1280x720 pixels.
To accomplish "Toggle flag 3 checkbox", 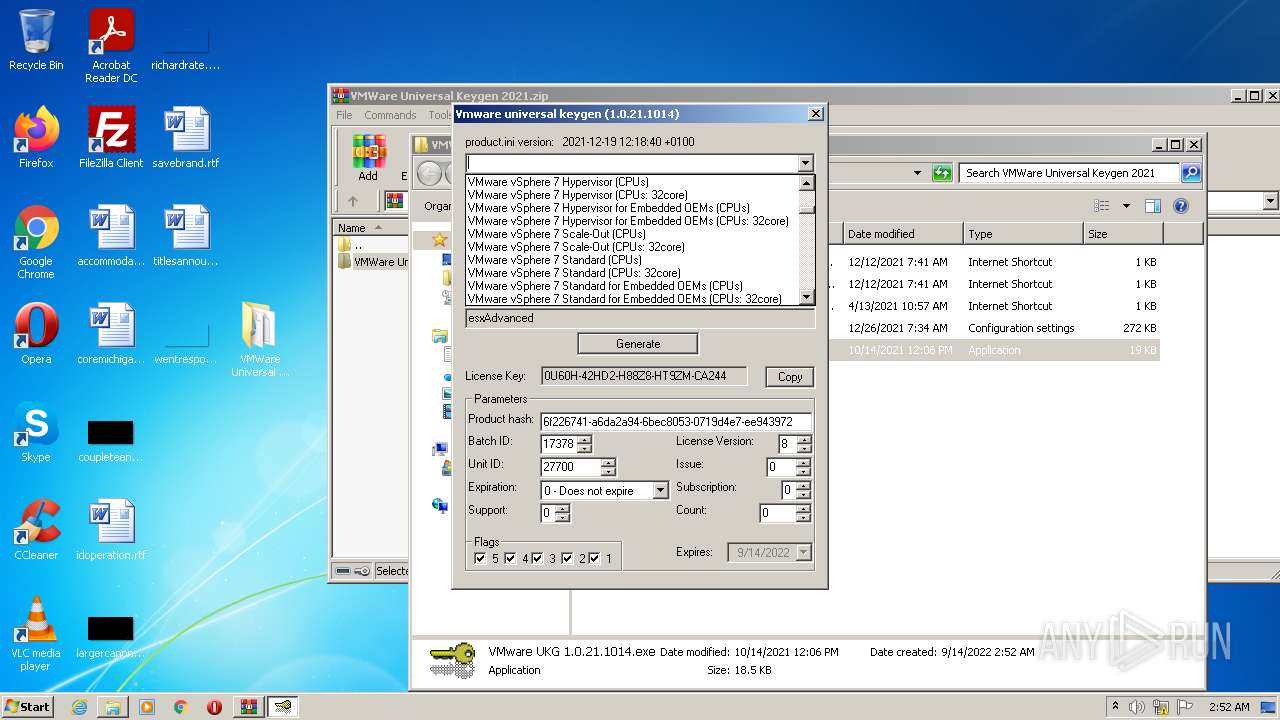I will tap(537, 558).
